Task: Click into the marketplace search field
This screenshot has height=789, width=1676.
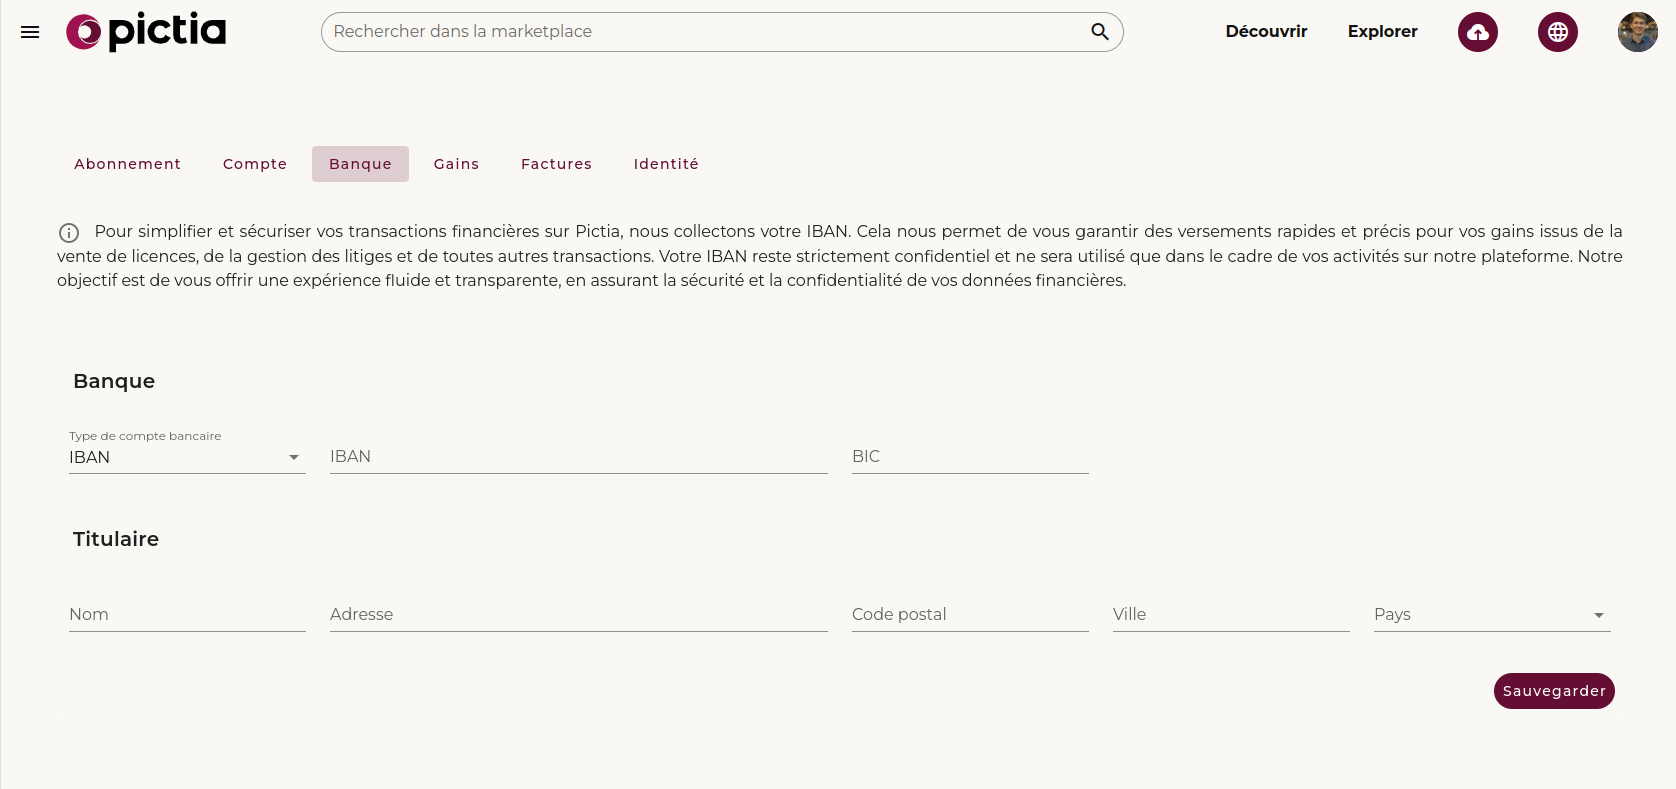Action: (x=705, y=32)
